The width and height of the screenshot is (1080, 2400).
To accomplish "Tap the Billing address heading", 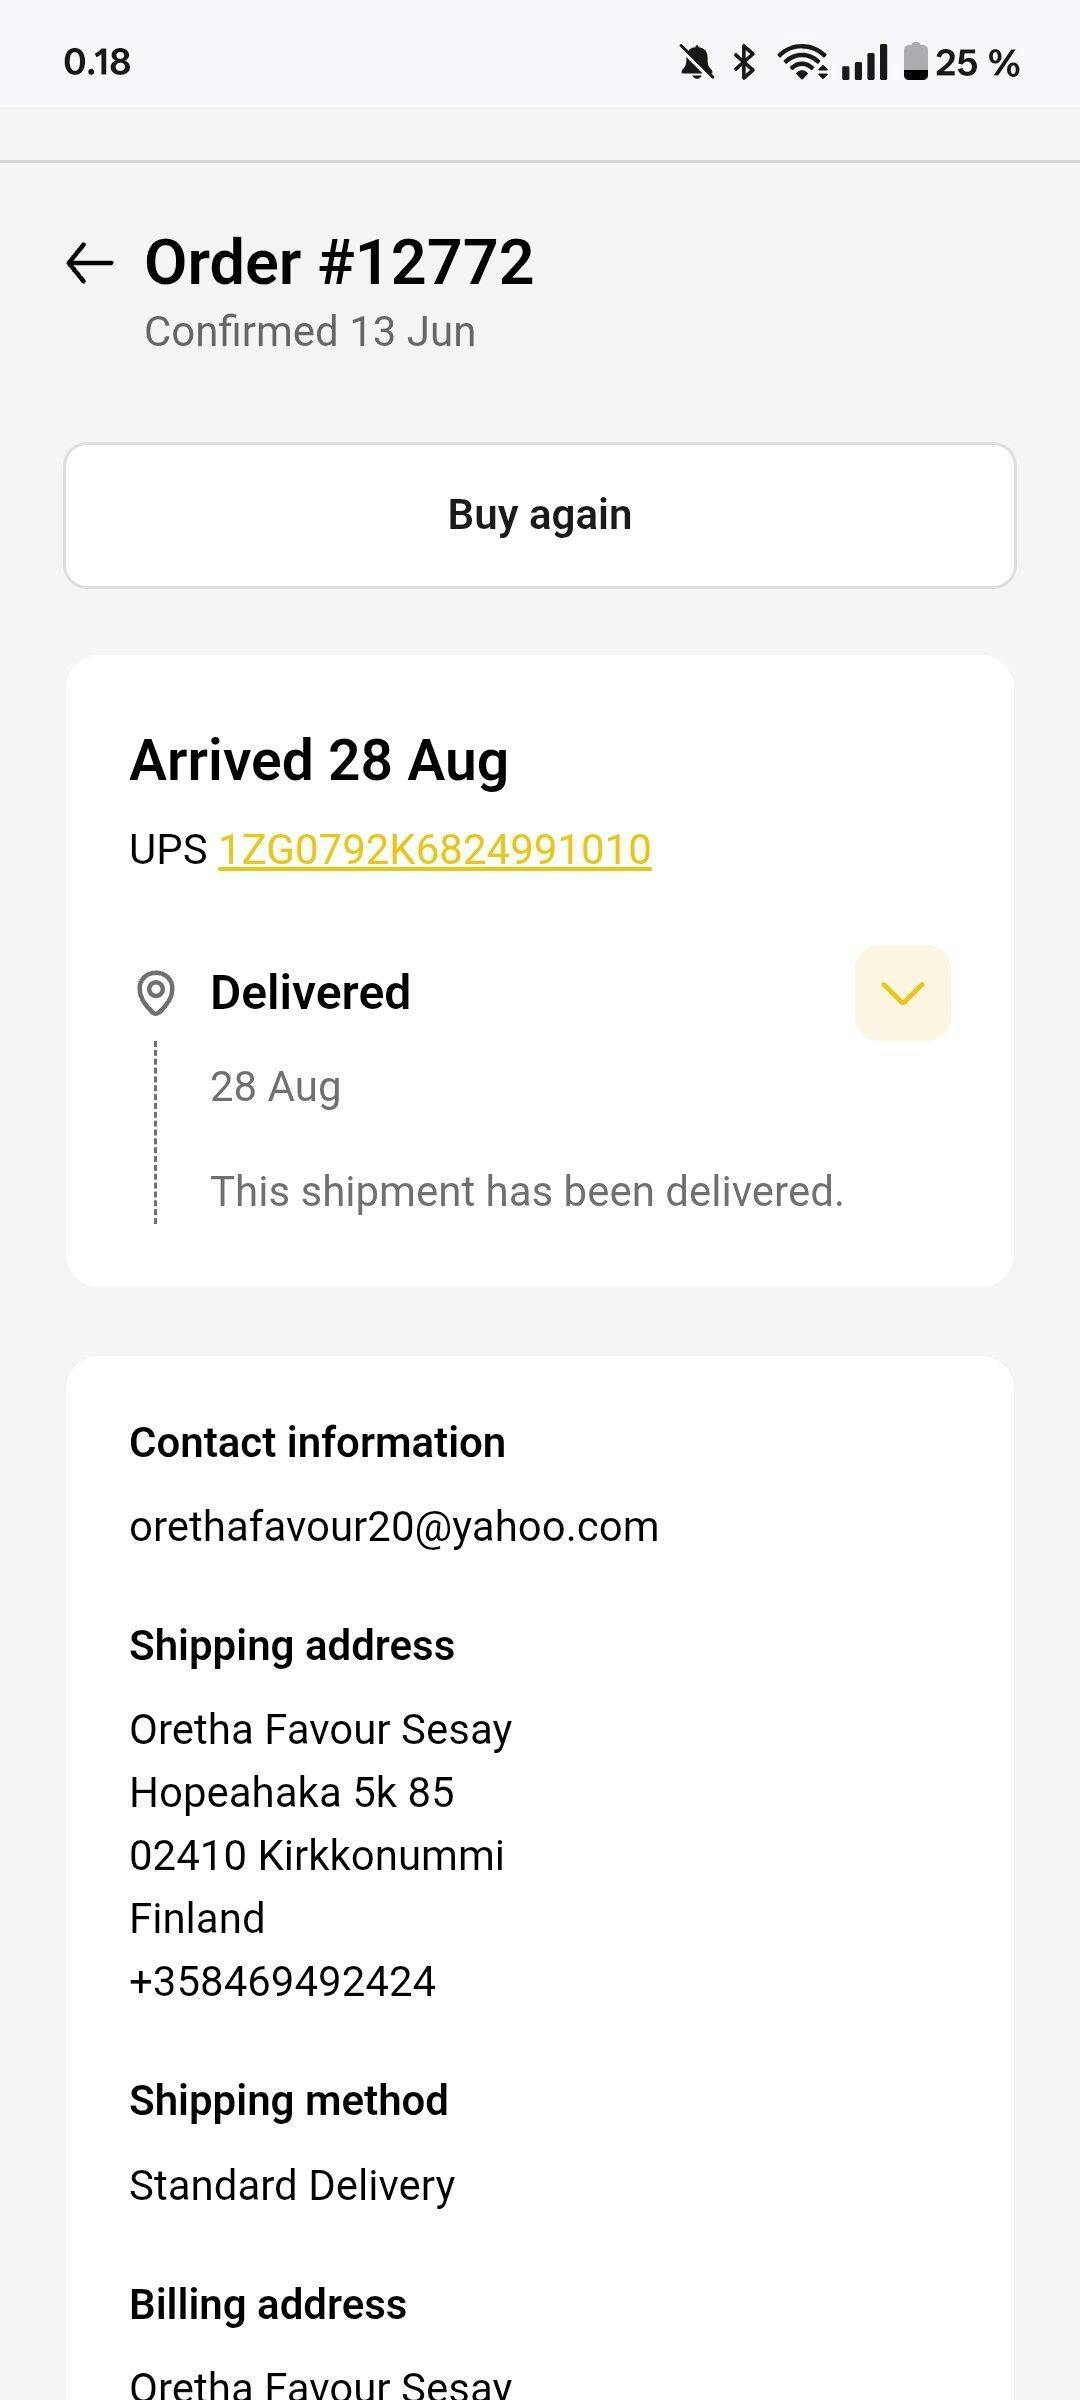I will (x=268, y=2305).
